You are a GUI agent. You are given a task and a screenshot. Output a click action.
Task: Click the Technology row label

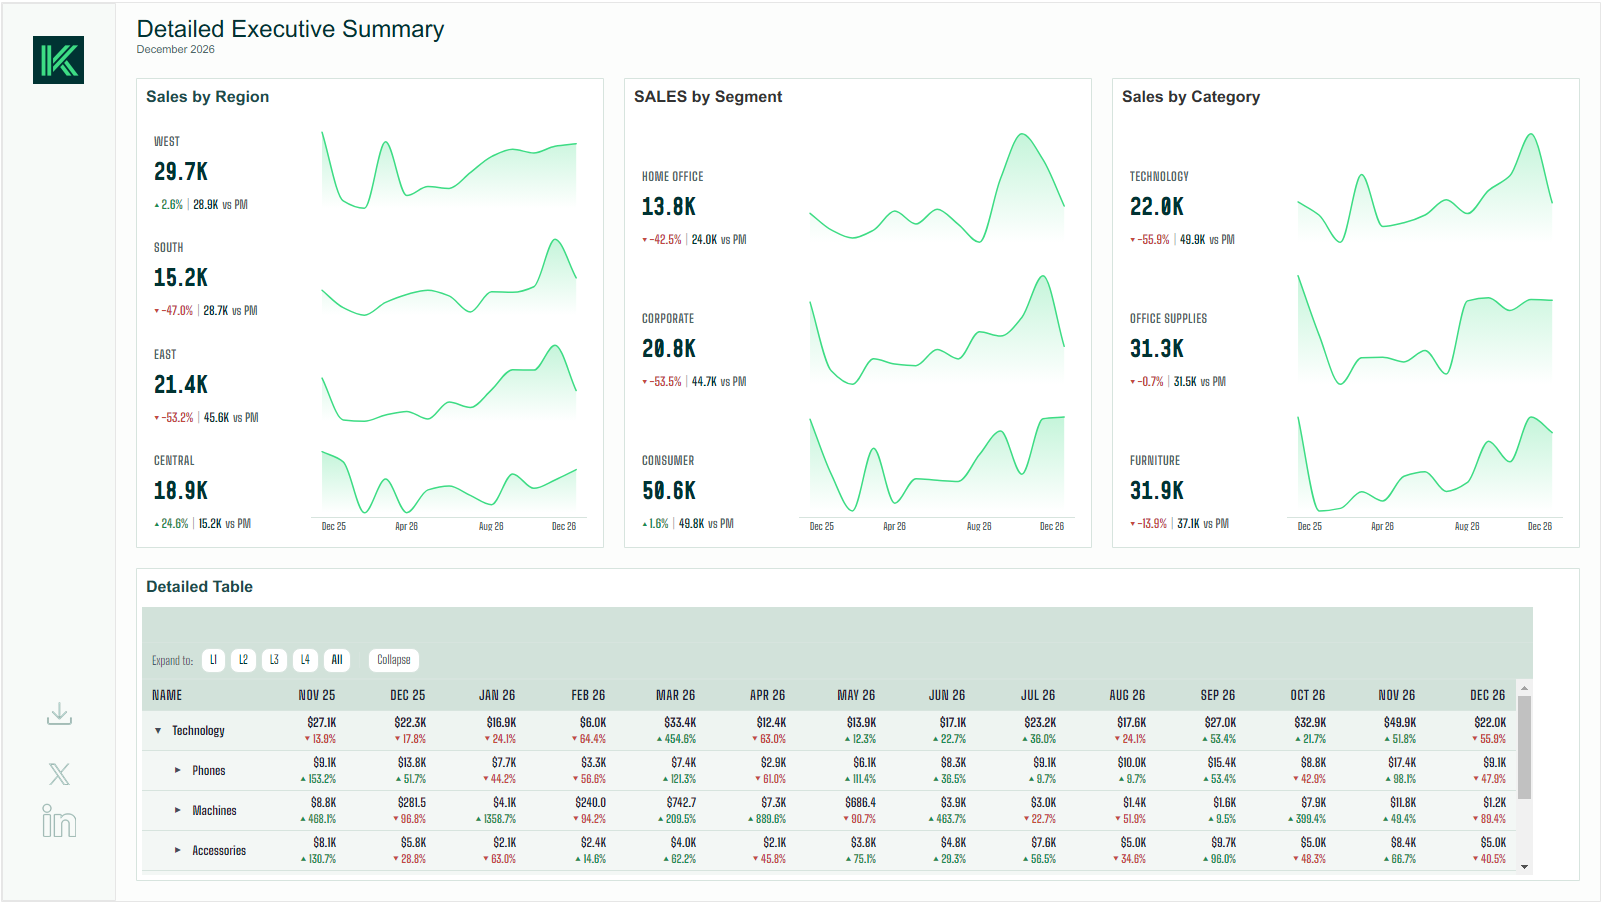[198, 731]
